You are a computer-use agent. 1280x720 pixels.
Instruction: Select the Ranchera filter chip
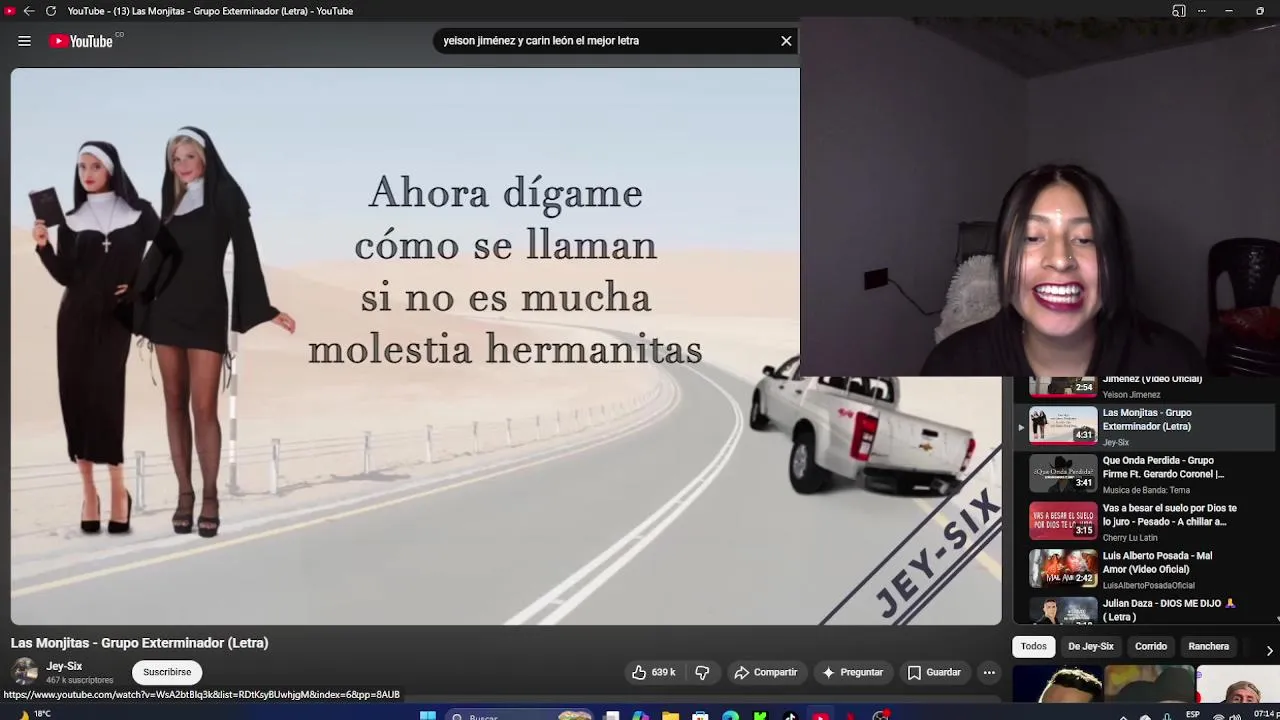1208,646
